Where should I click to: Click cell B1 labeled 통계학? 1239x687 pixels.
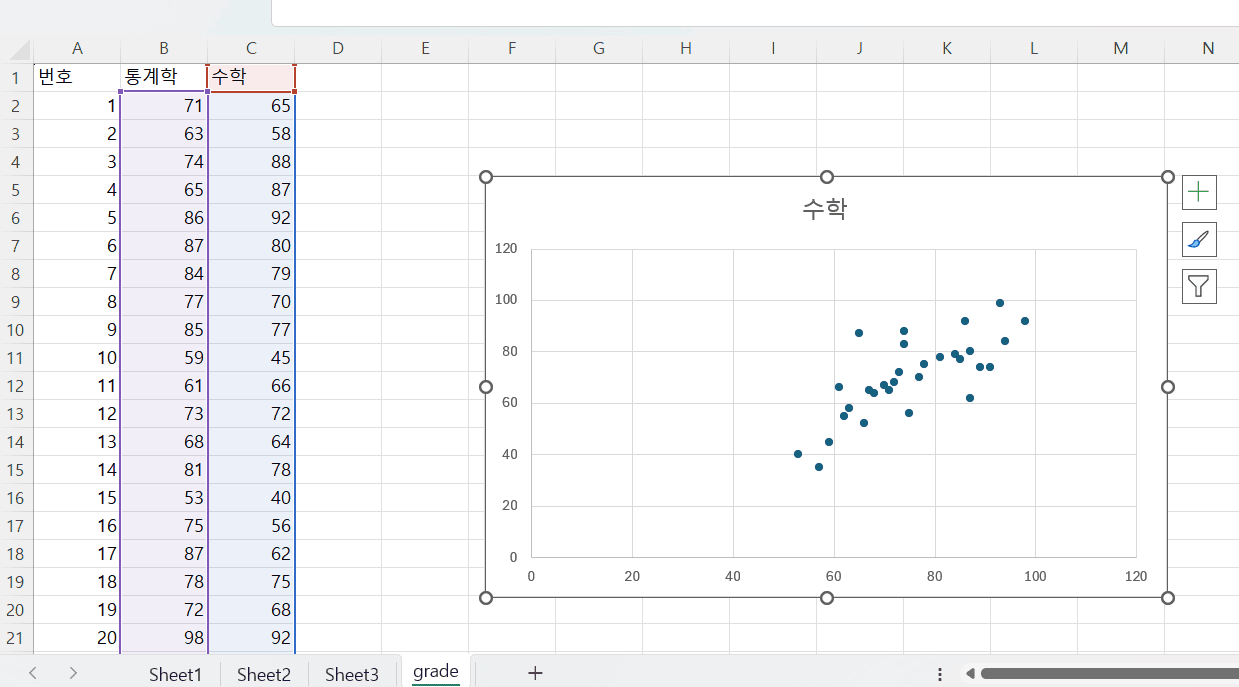coord(164,77)
